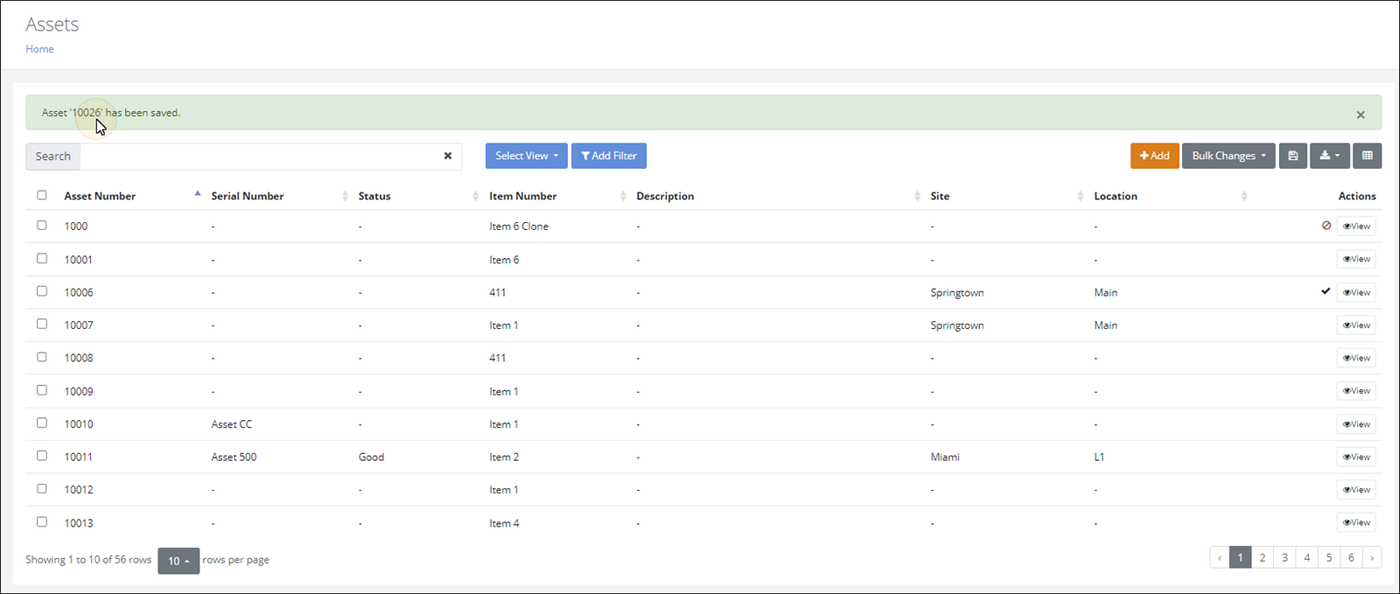Clear search with the X icon

[448, 156]
